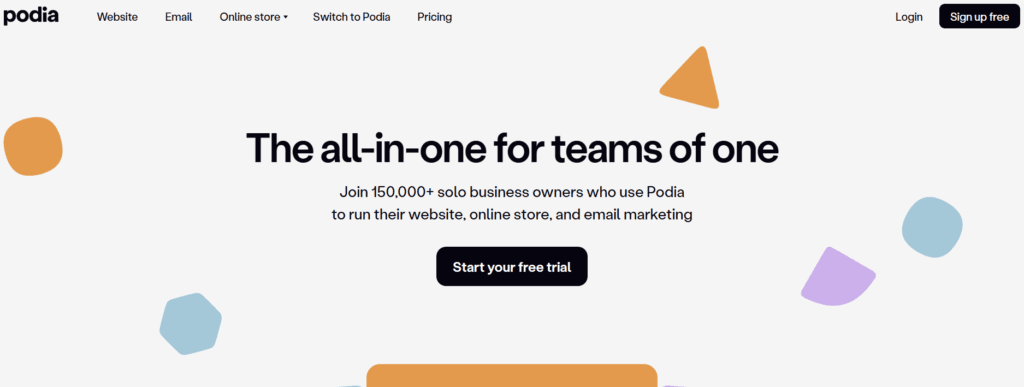Image resolution: width=1024 pixels, height=387 pixels.
Task: Click the Online store dropdown arrow
Action: tap(285, 18)
